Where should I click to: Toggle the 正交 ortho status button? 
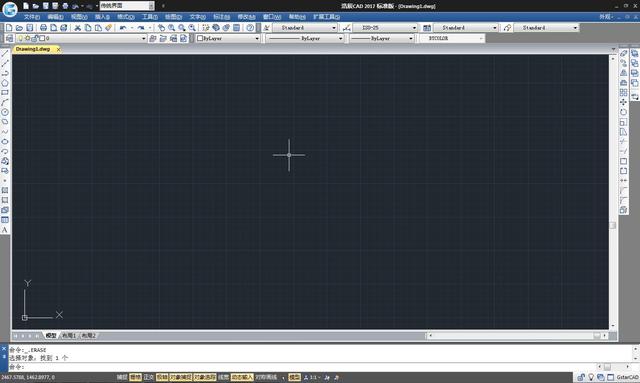149,377
